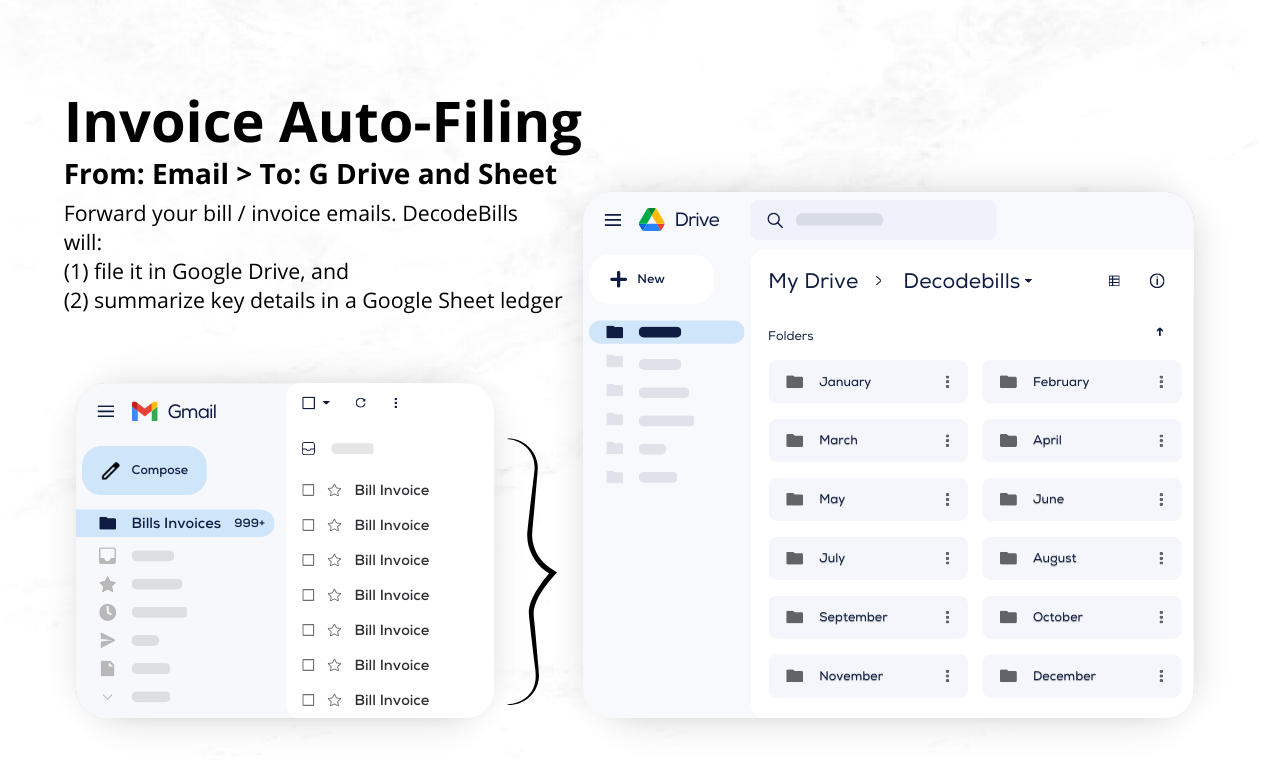
Task: Star the last Bill Invoice email
Action: [x=335, y=700]
